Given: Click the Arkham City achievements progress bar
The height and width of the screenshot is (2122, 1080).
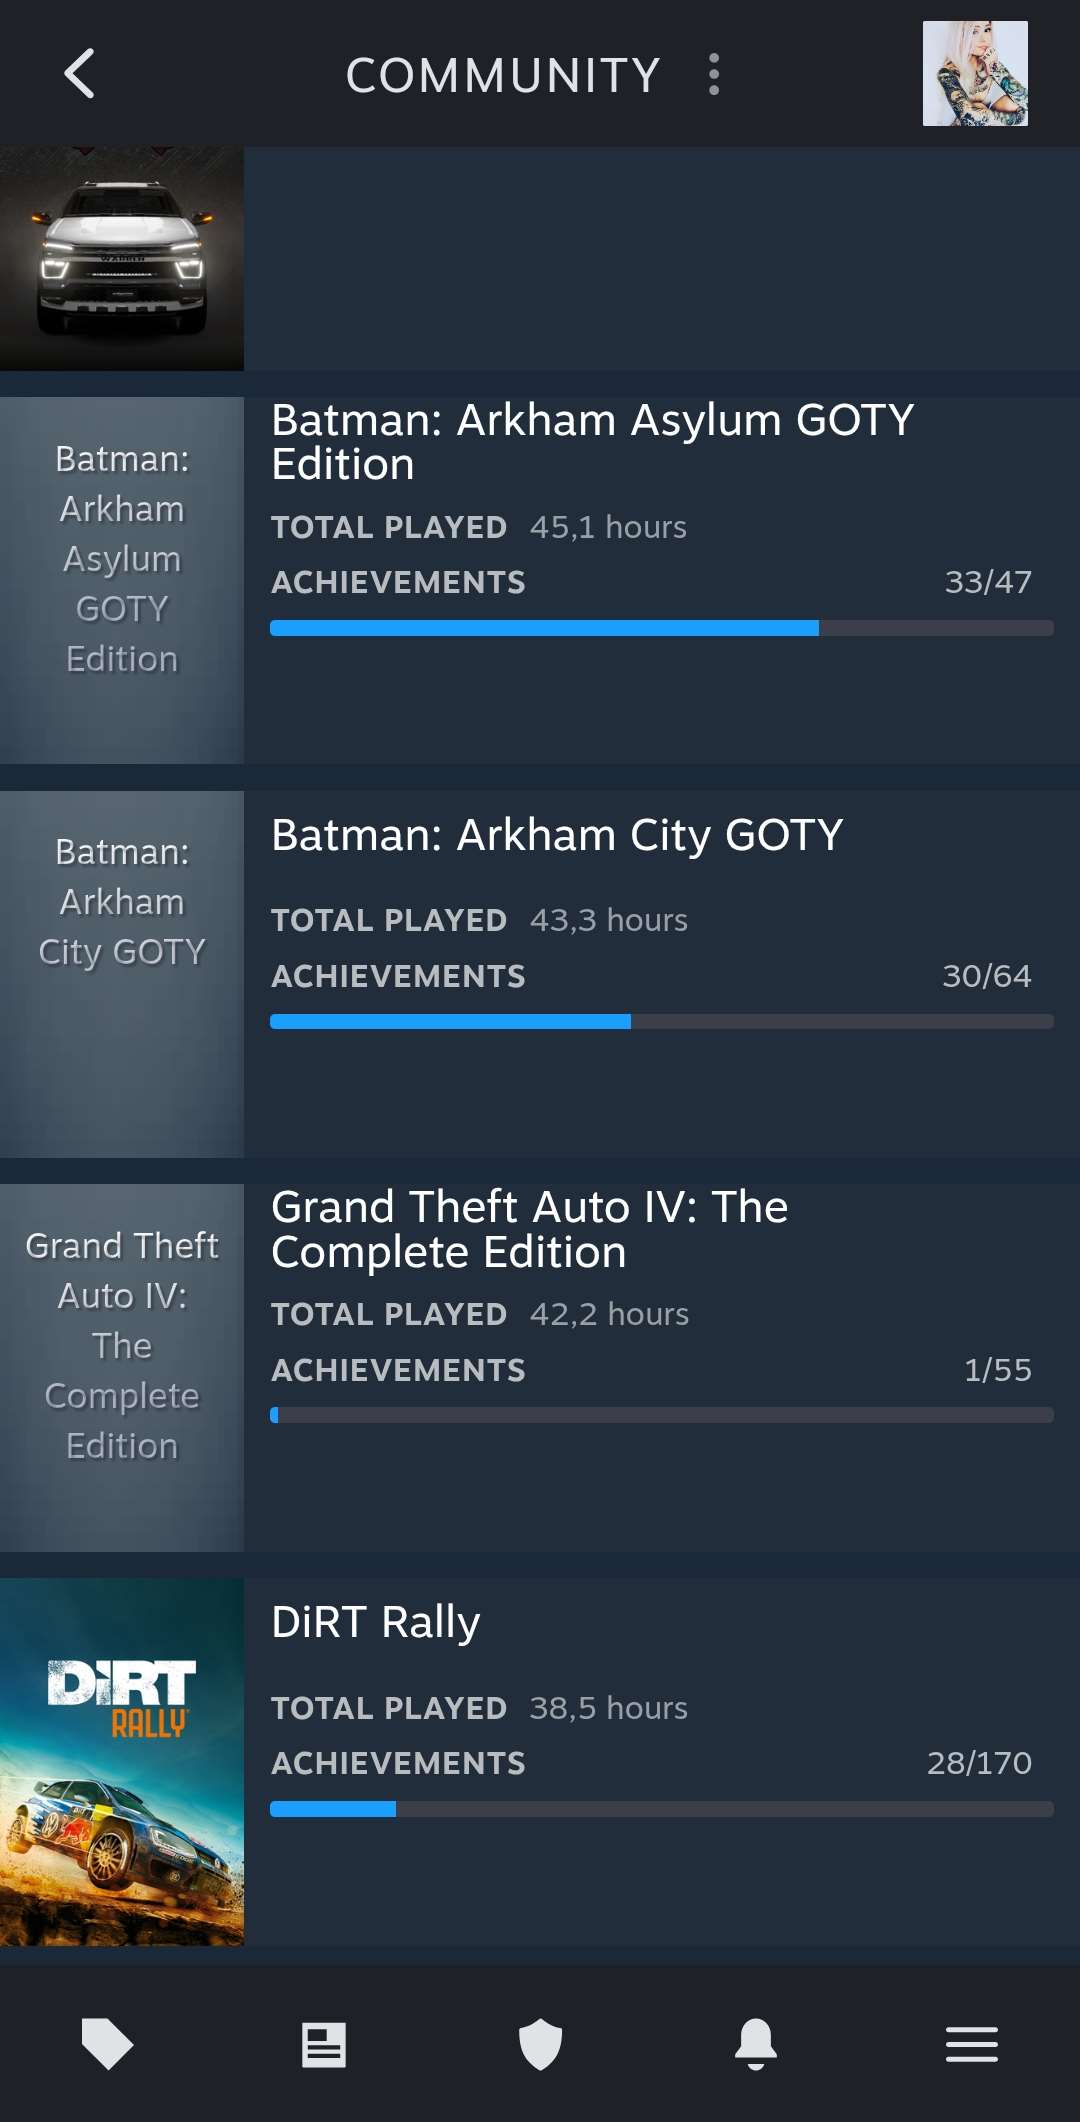Looking at the screenshot, I should click(x=662, y=1022).
